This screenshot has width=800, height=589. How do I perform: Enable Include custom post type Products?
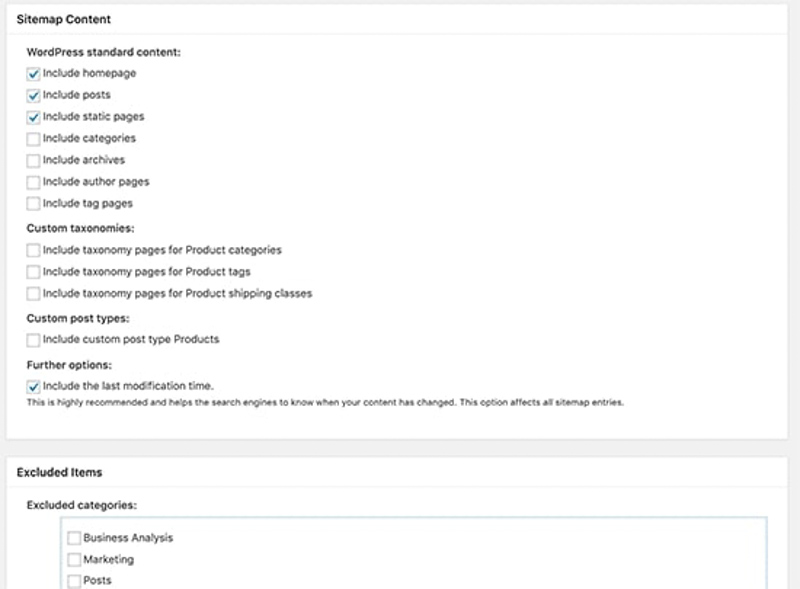pyautogui.click(x=34, y=340)
